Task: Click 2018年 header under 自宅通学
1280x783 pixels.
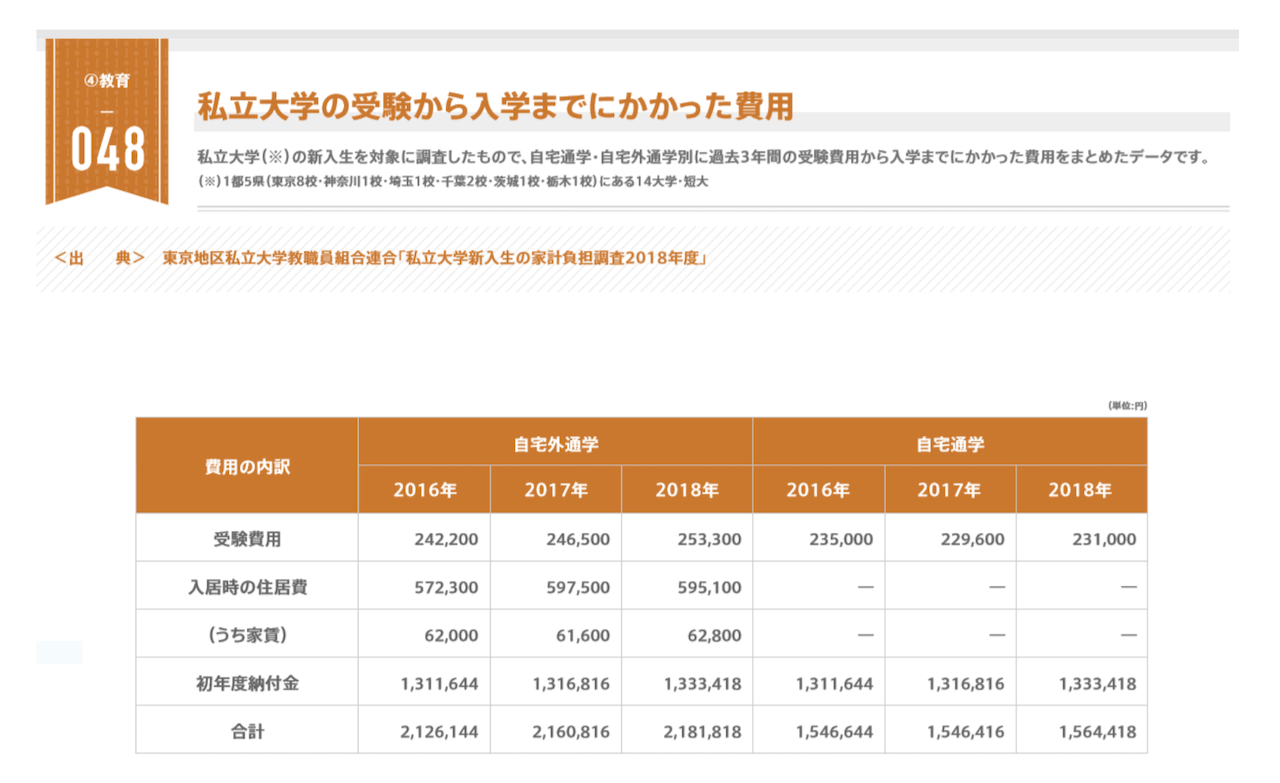Action: click(x=1080, y=491)
